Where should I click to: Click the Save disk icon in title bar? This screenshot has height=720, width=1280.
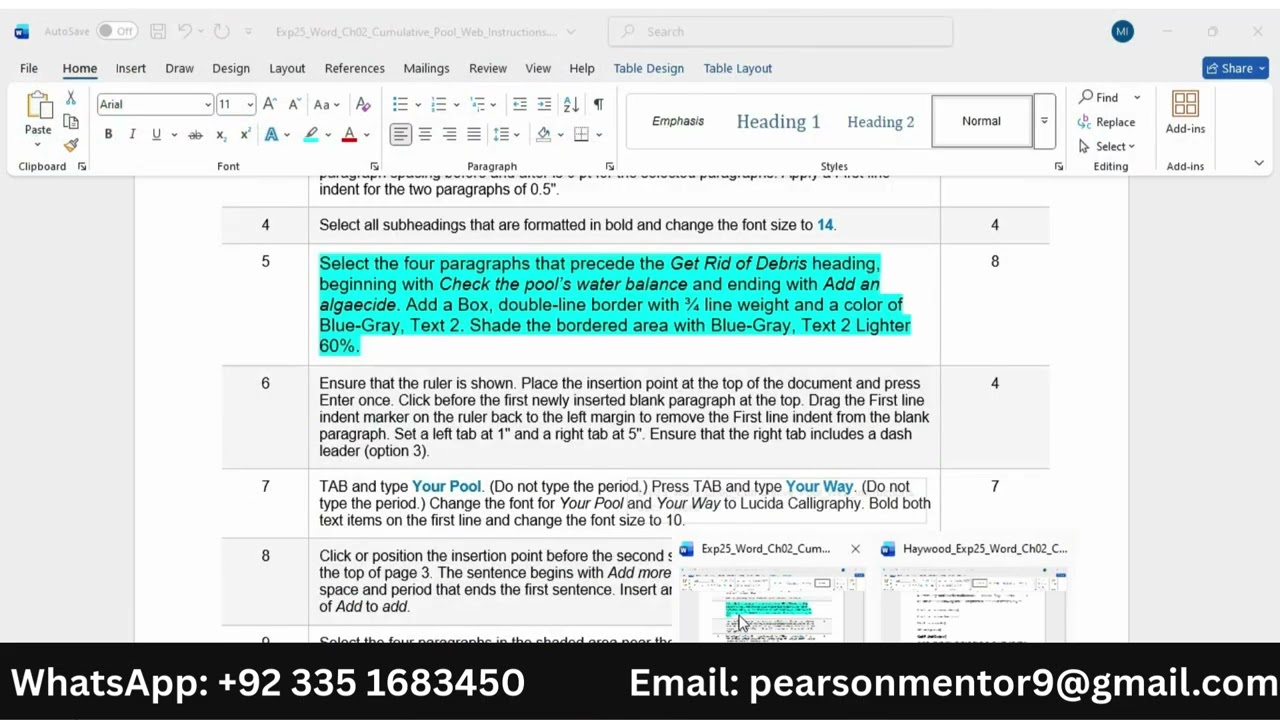coord(158,32)
